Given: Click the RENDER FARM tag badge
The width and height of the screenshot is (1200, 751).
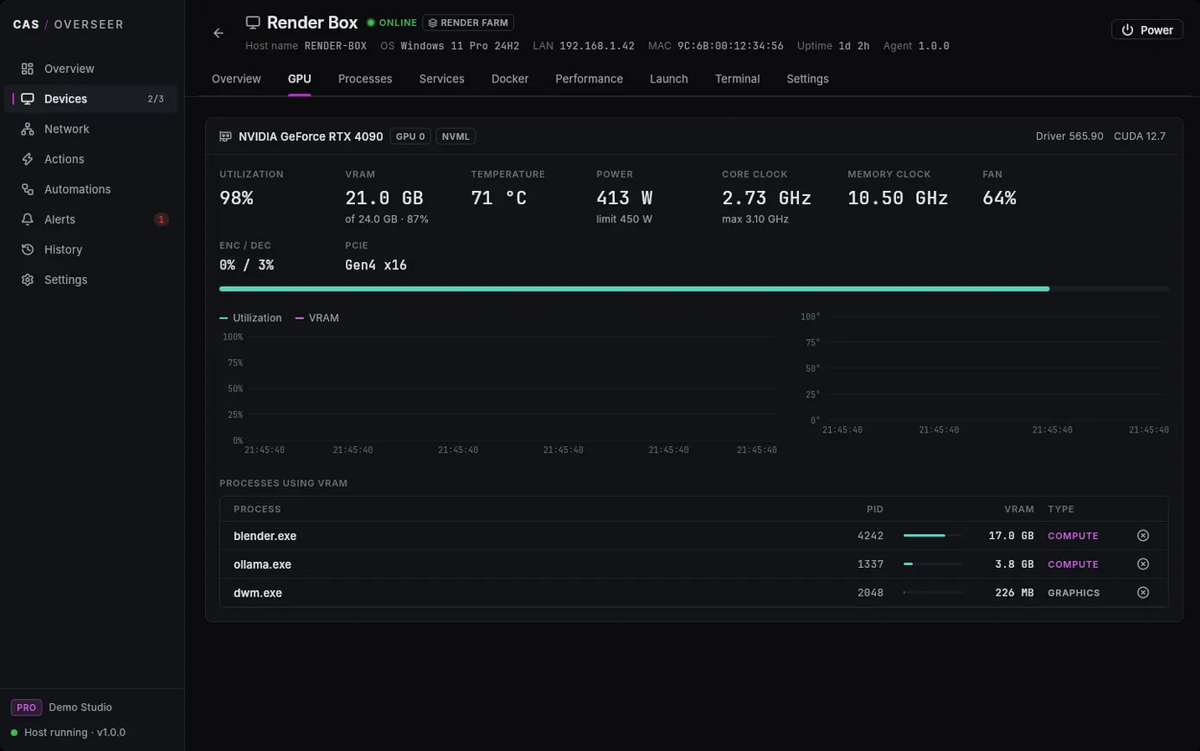Looking at the screenshot, I should pyautogui.click(x=468, y=23).
